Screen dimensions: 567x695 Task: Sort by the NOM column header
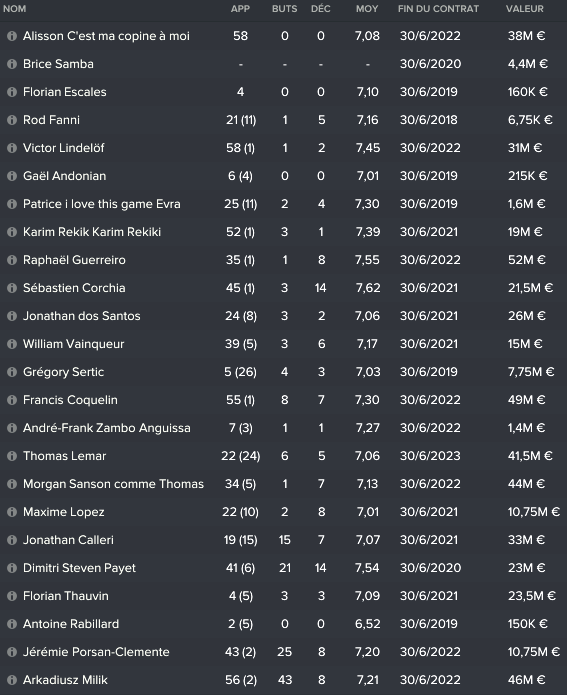15,9
